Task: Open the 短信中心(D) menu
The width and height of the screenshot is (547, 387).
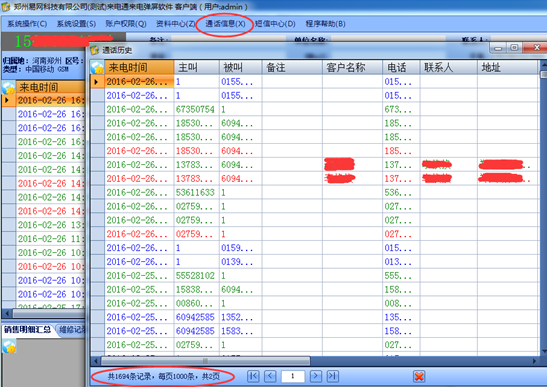Action: click(275, 24)
